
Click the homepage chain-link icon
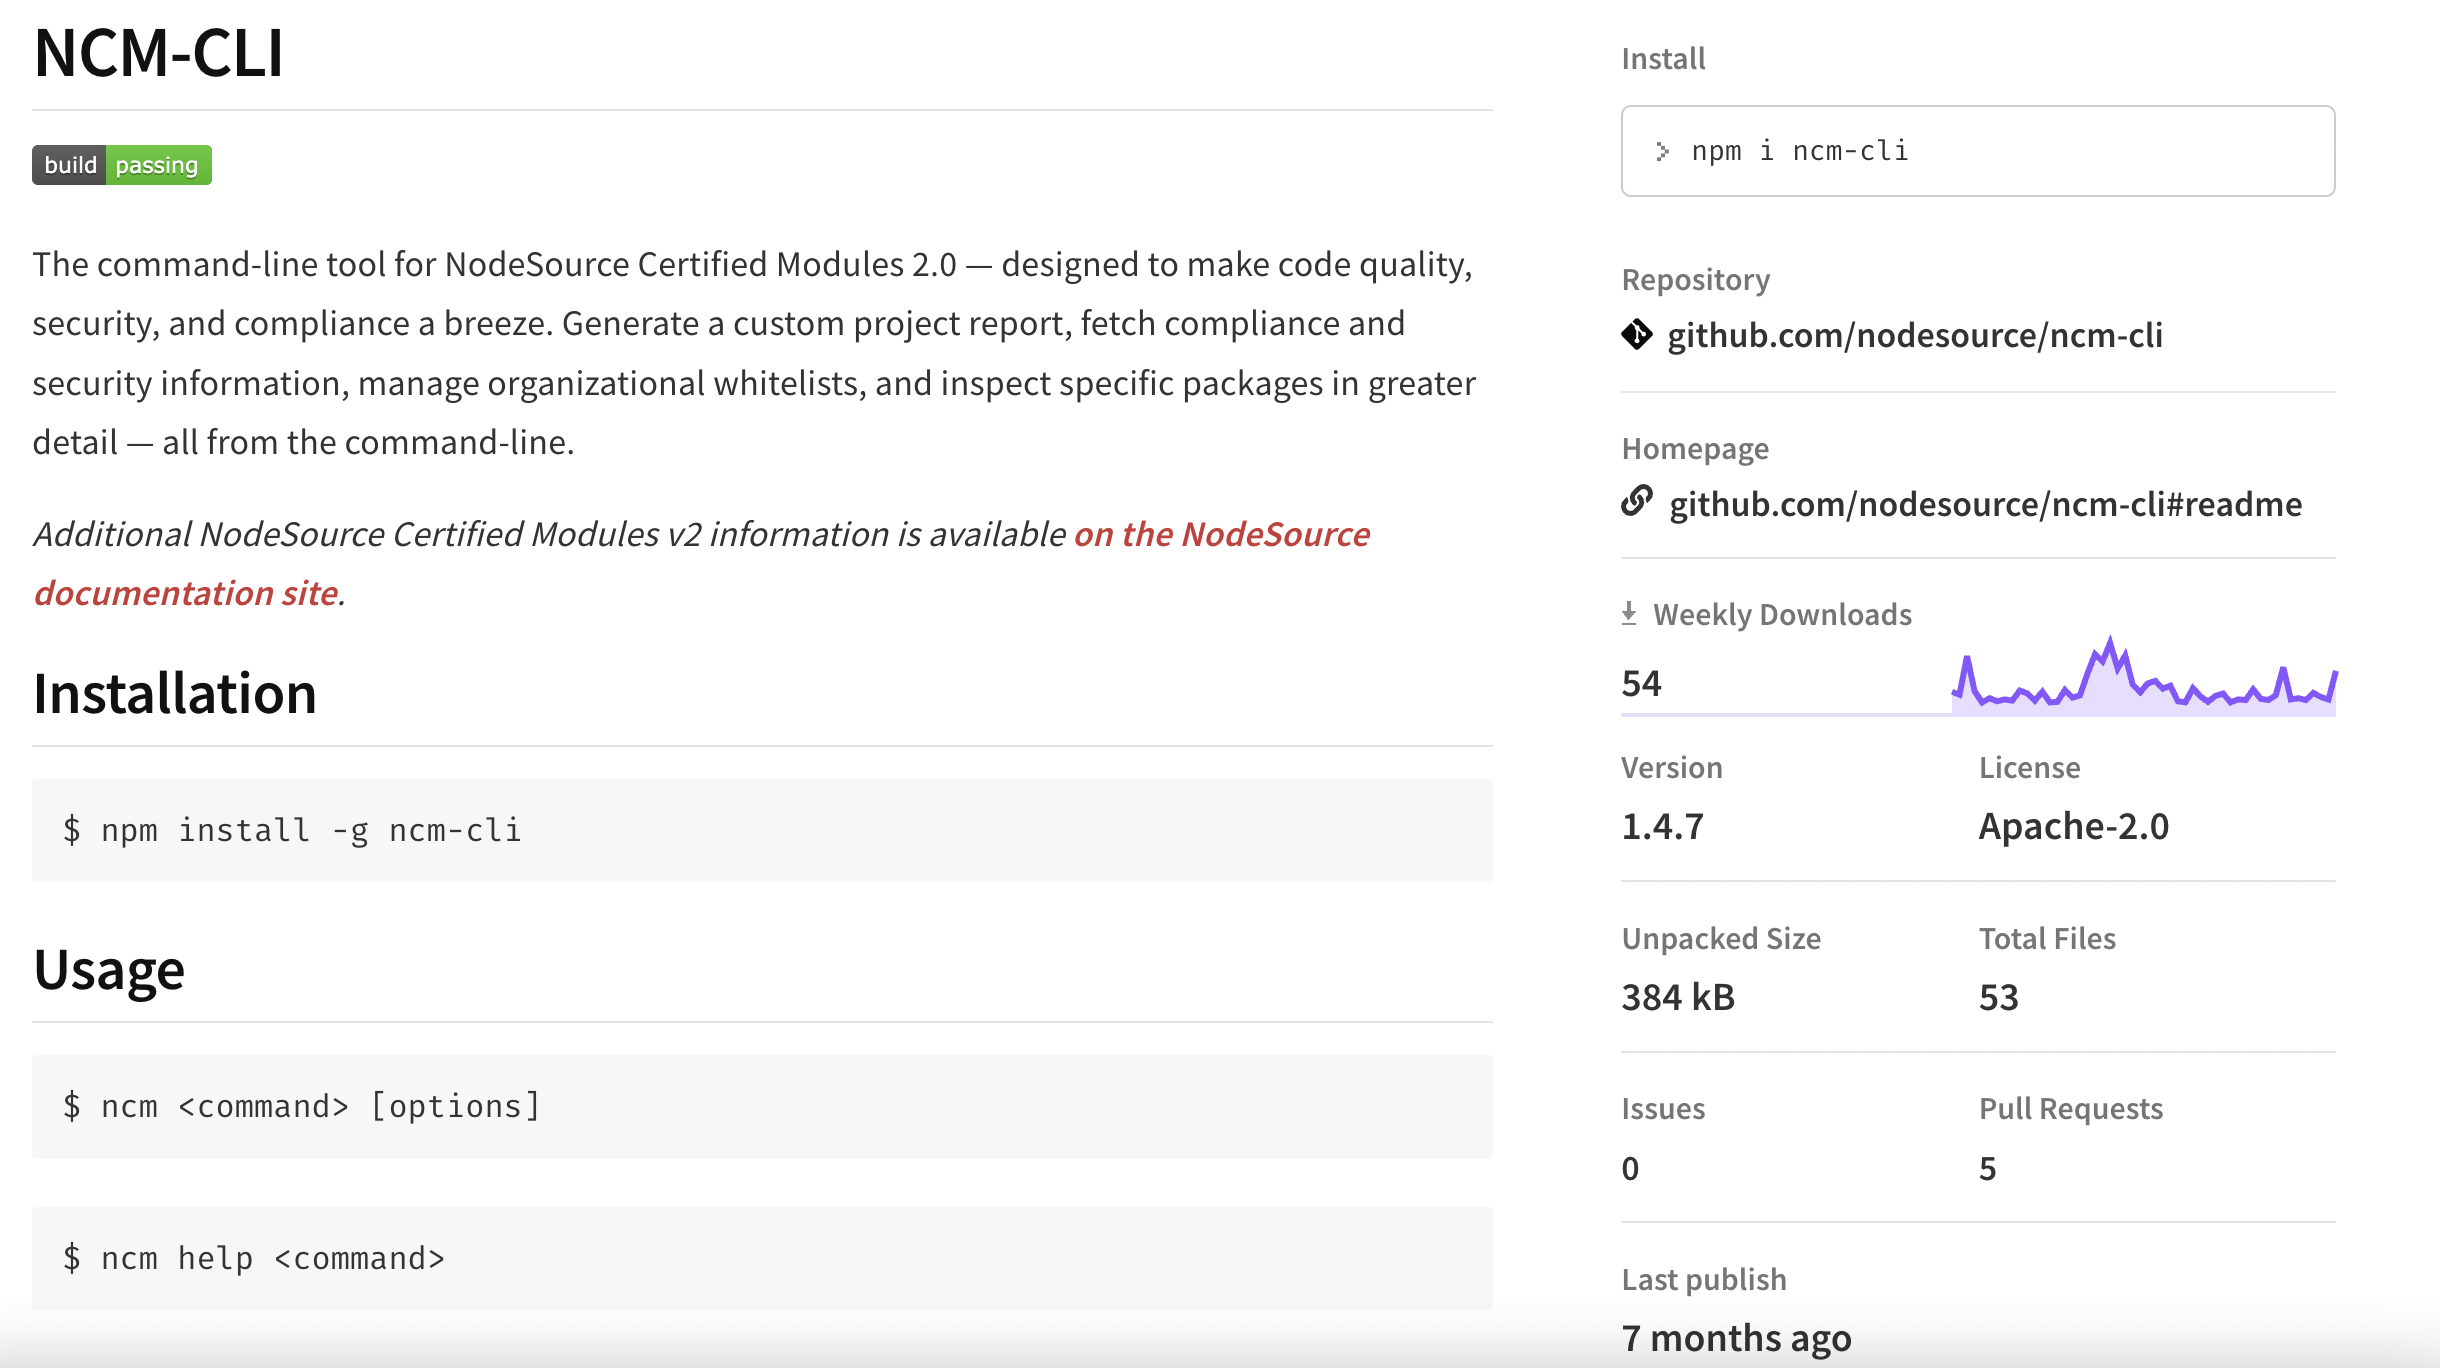(1637, 501)
